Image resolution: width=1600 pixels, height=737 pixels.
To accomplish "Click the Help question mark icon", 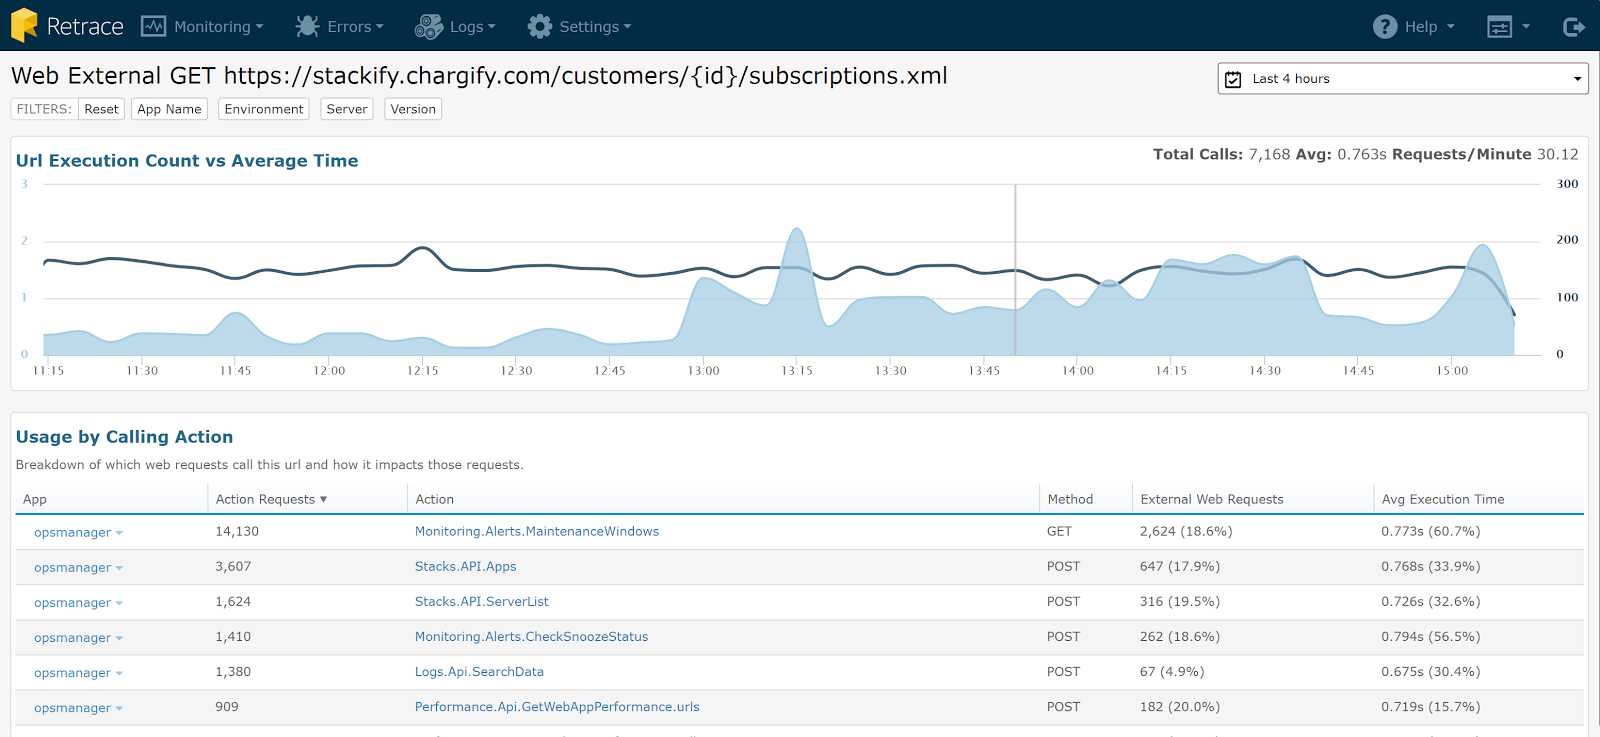I will [1385, 26].
